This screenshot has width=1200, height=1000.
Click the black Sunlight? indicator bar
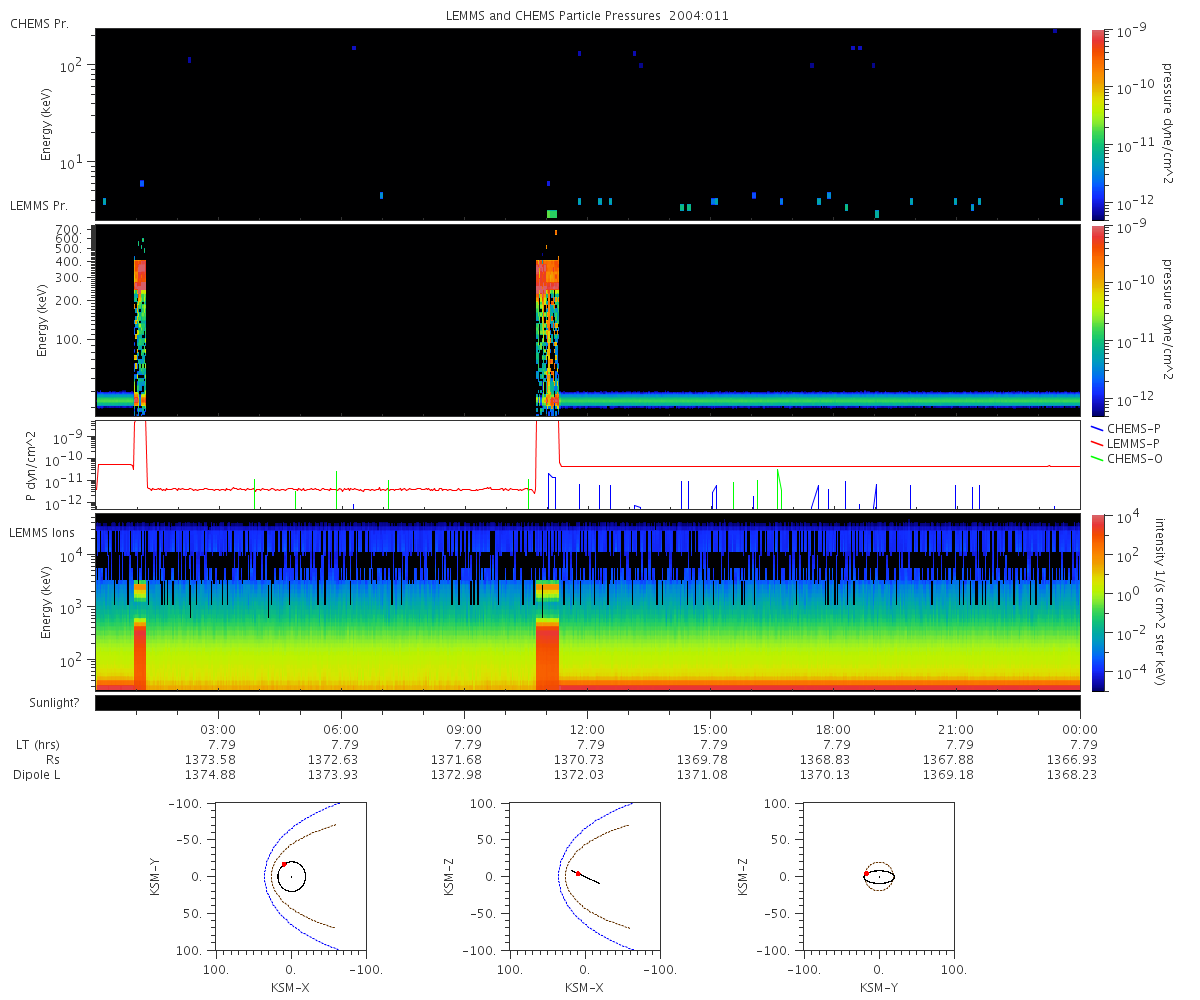(x=588, y=703)
